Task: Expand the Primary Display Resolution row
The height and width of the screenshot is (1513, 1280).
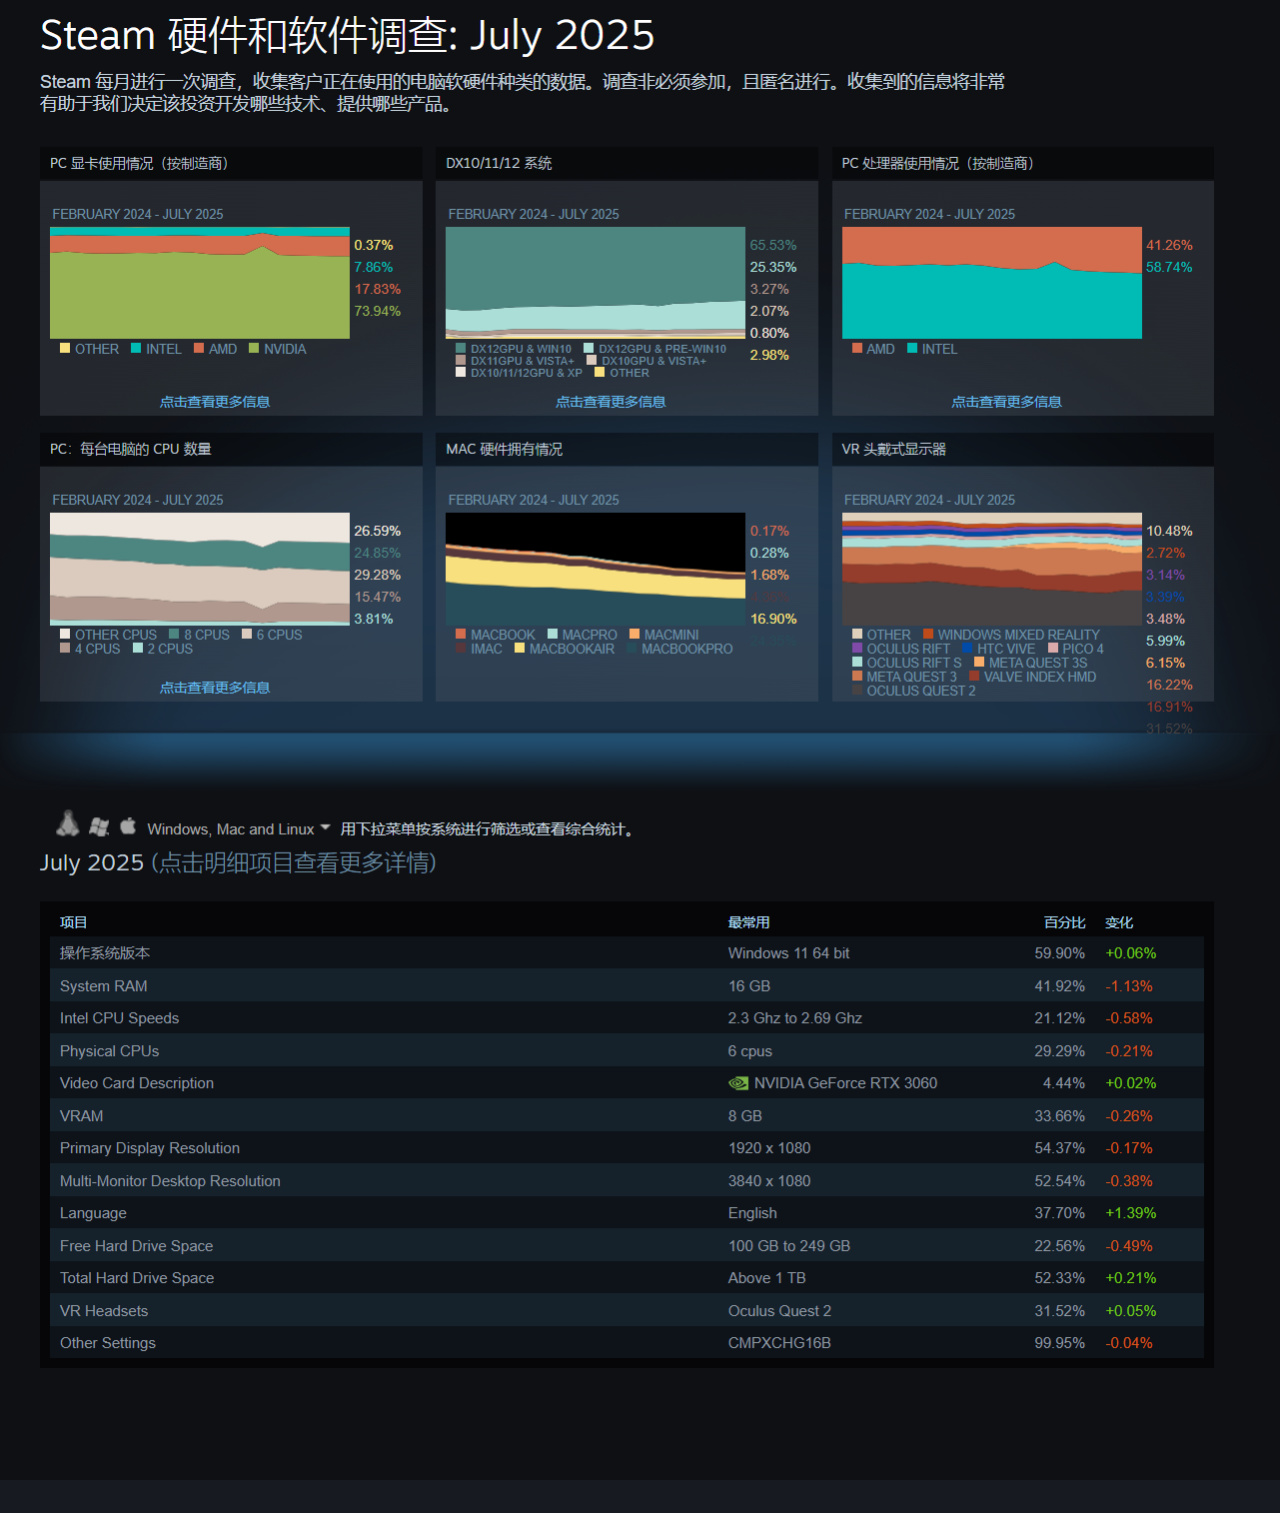Action: (627, 1148)
